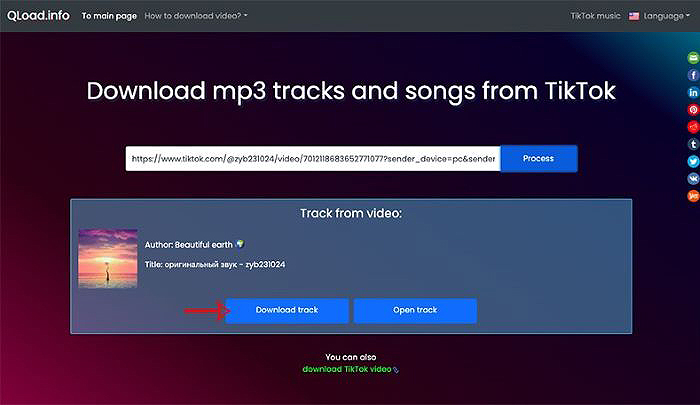Click Open track button
The width and height of the screenshot is (700, 405).
pos(415,310)
